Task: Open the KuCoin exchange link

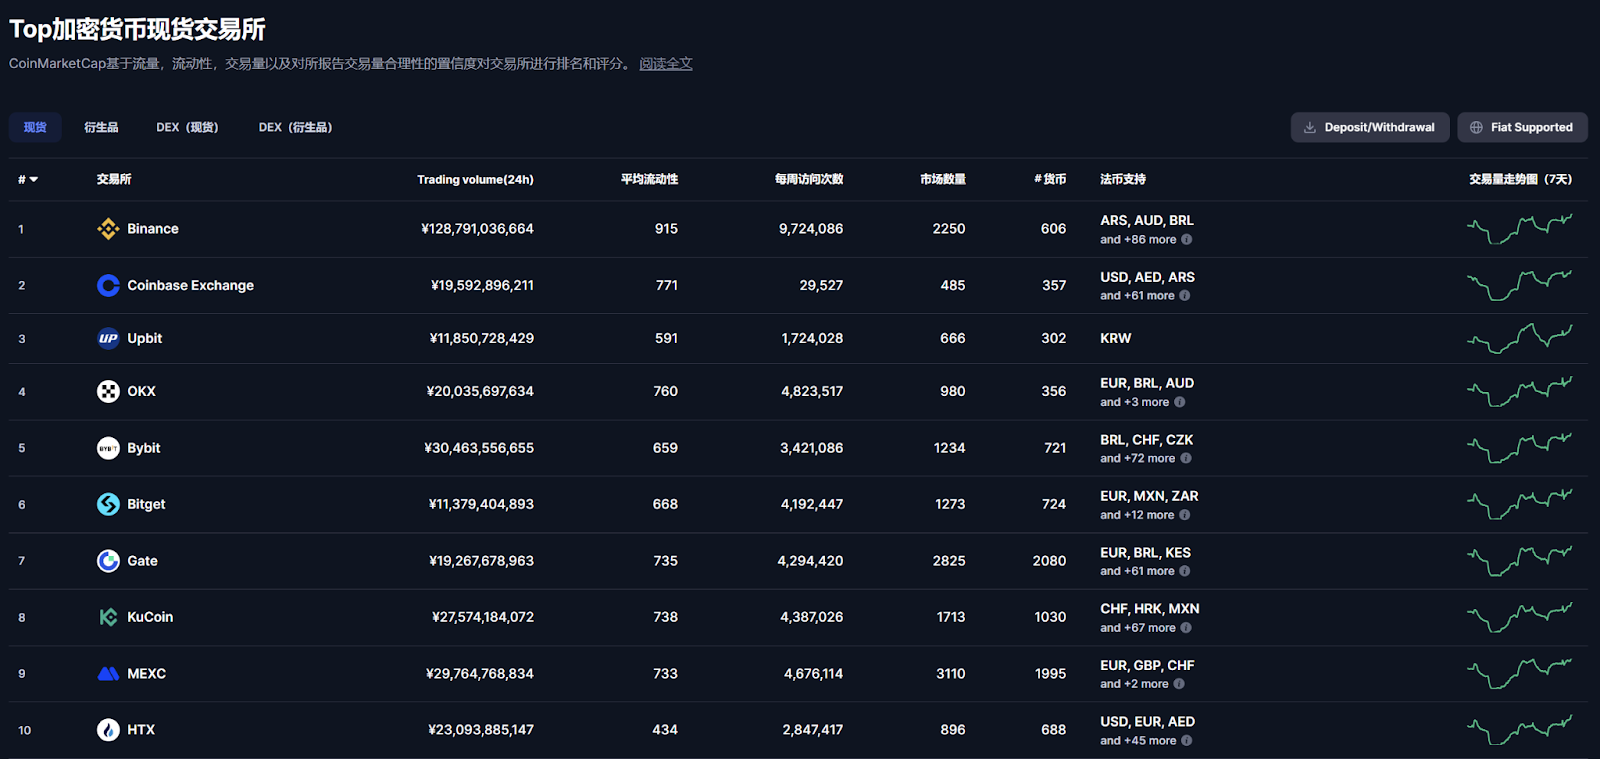Action: [x=150, y=617]
